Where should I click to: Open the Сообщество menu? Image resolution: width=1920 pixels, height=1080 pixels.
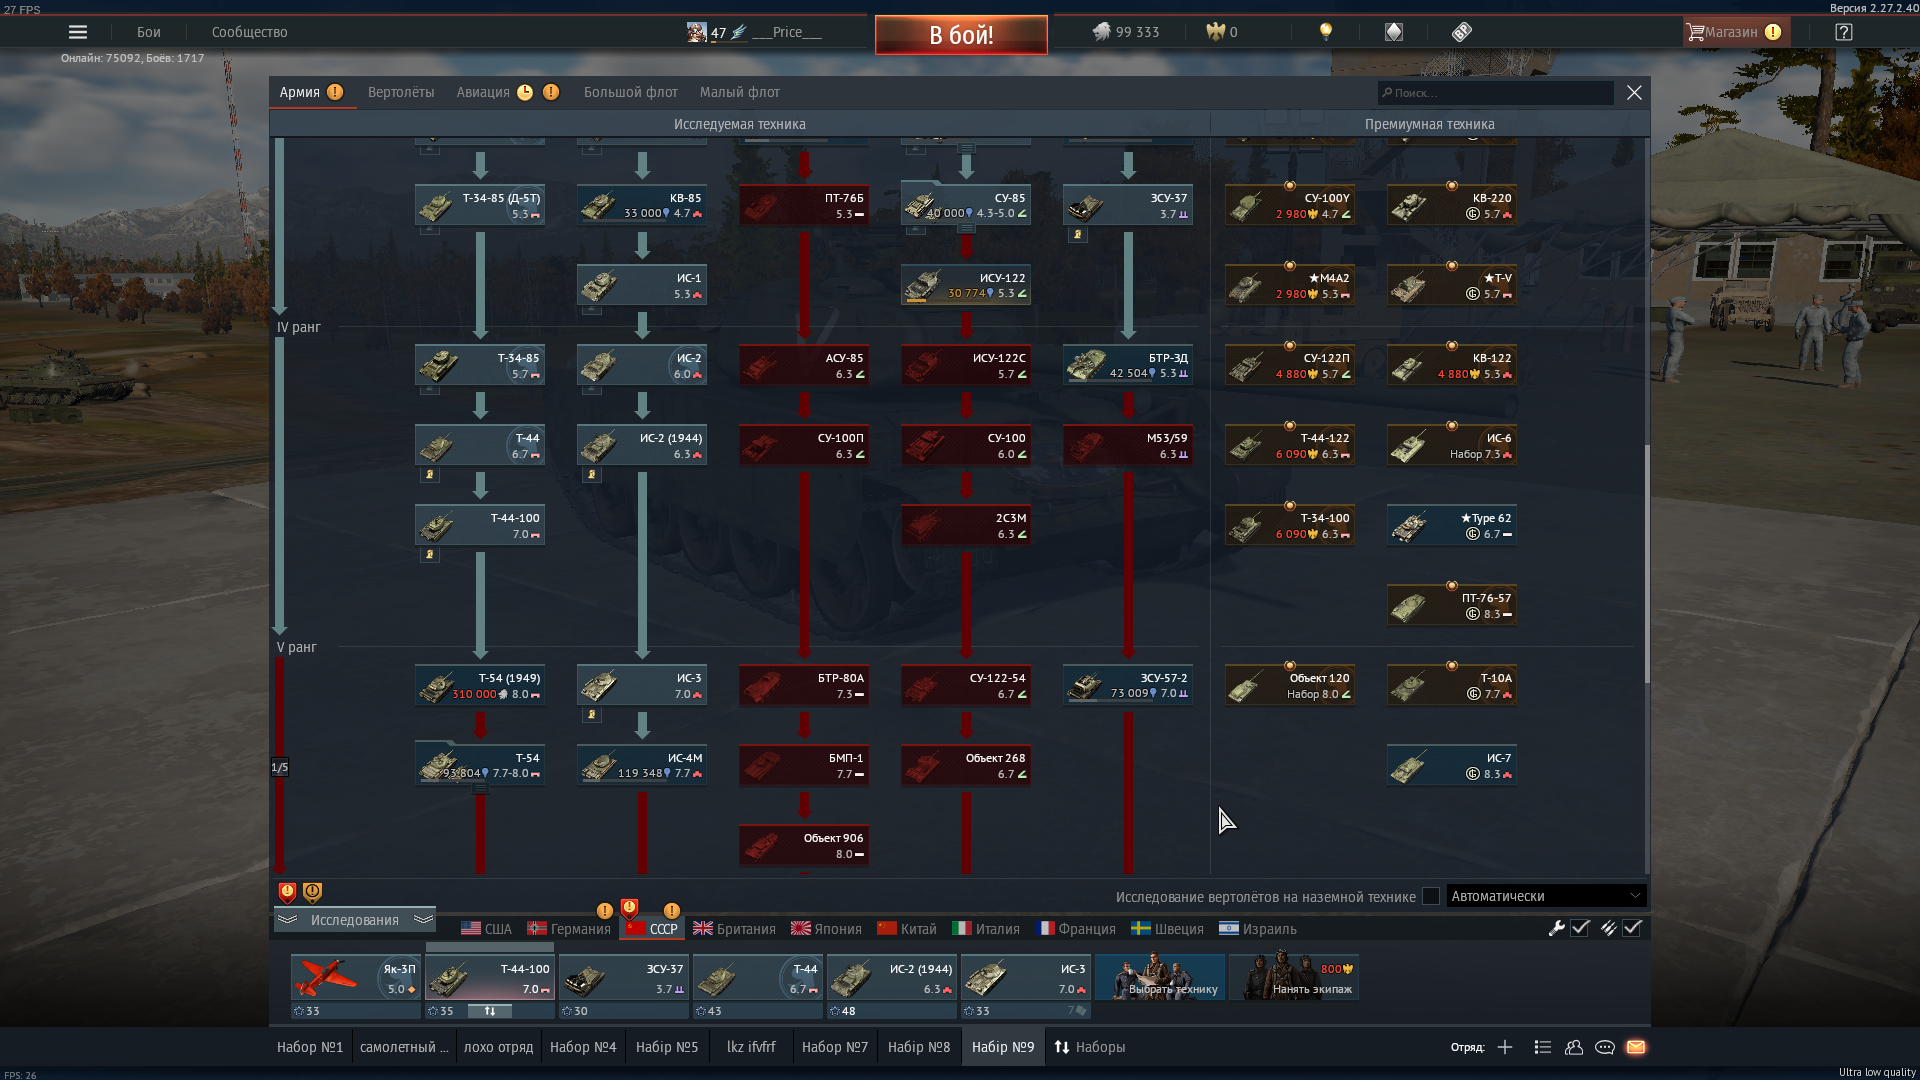(250, 32)
